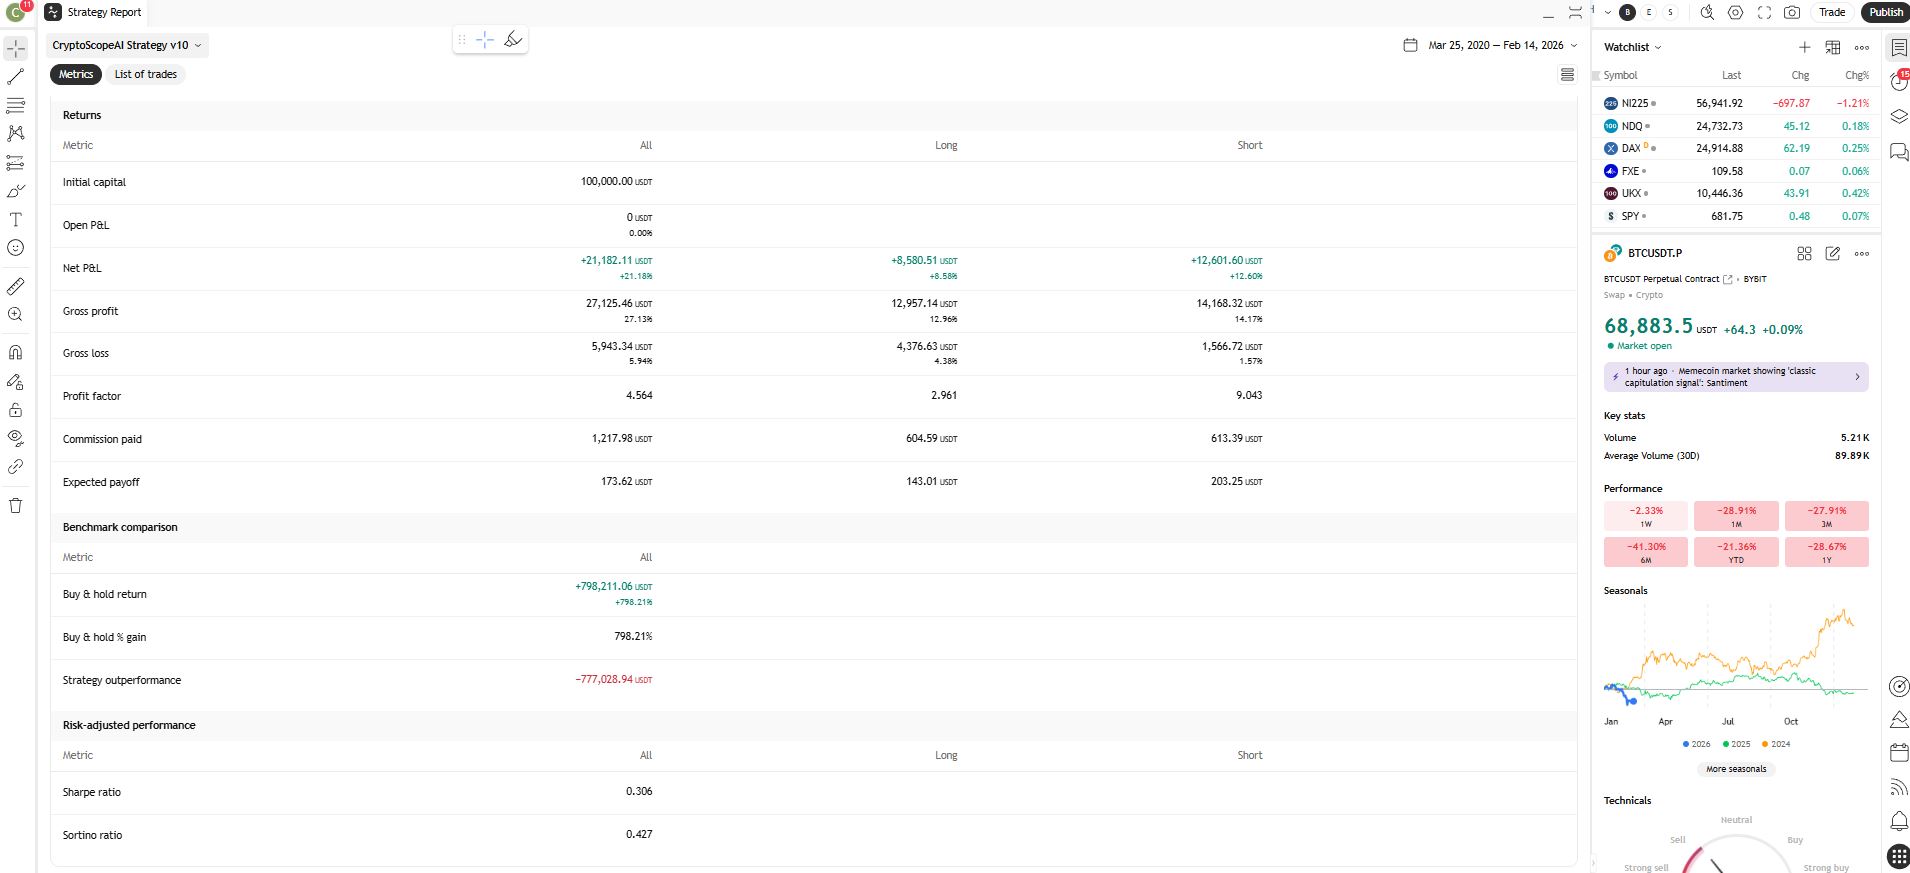Open the Watchlist dropdown
This screenshot has height=873, width=1910.
click(x=1632, y=47)
